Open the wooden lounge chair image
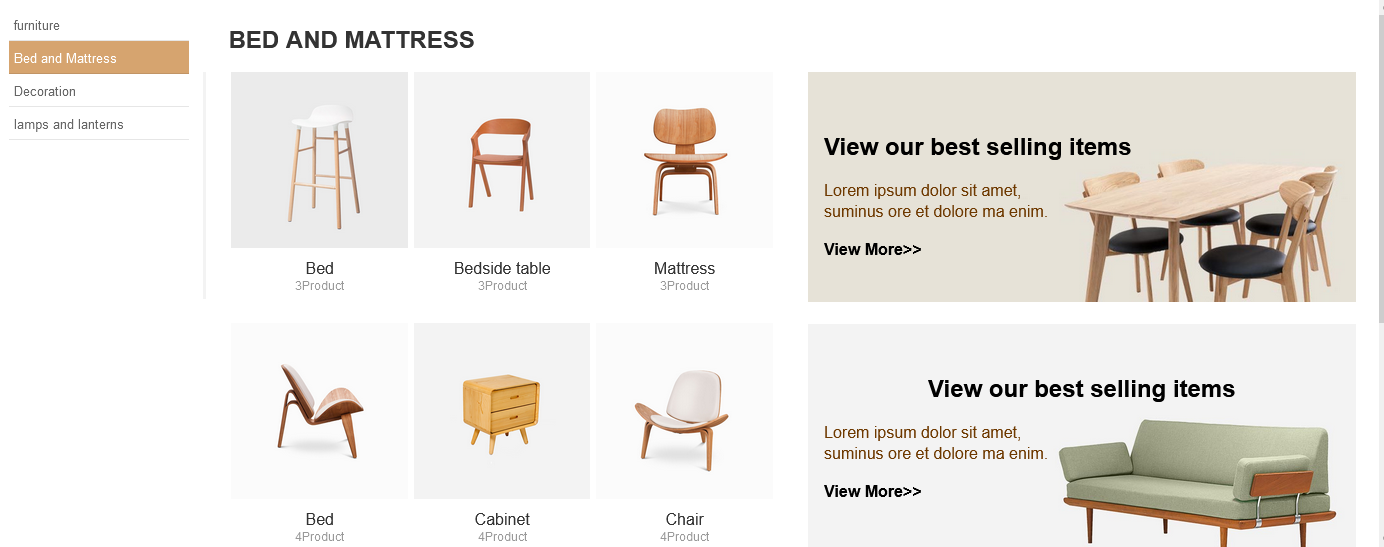 (684, 160)
